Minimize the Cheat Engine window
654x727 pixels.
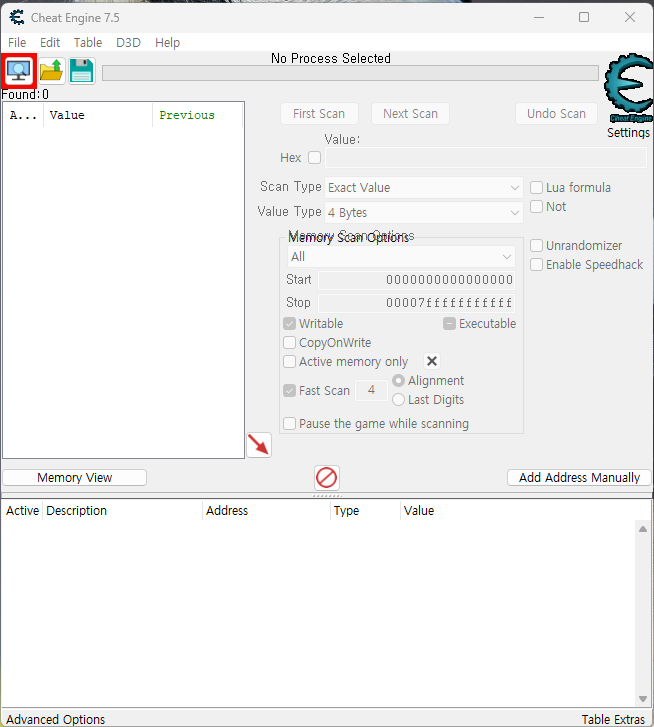point(539,18)
